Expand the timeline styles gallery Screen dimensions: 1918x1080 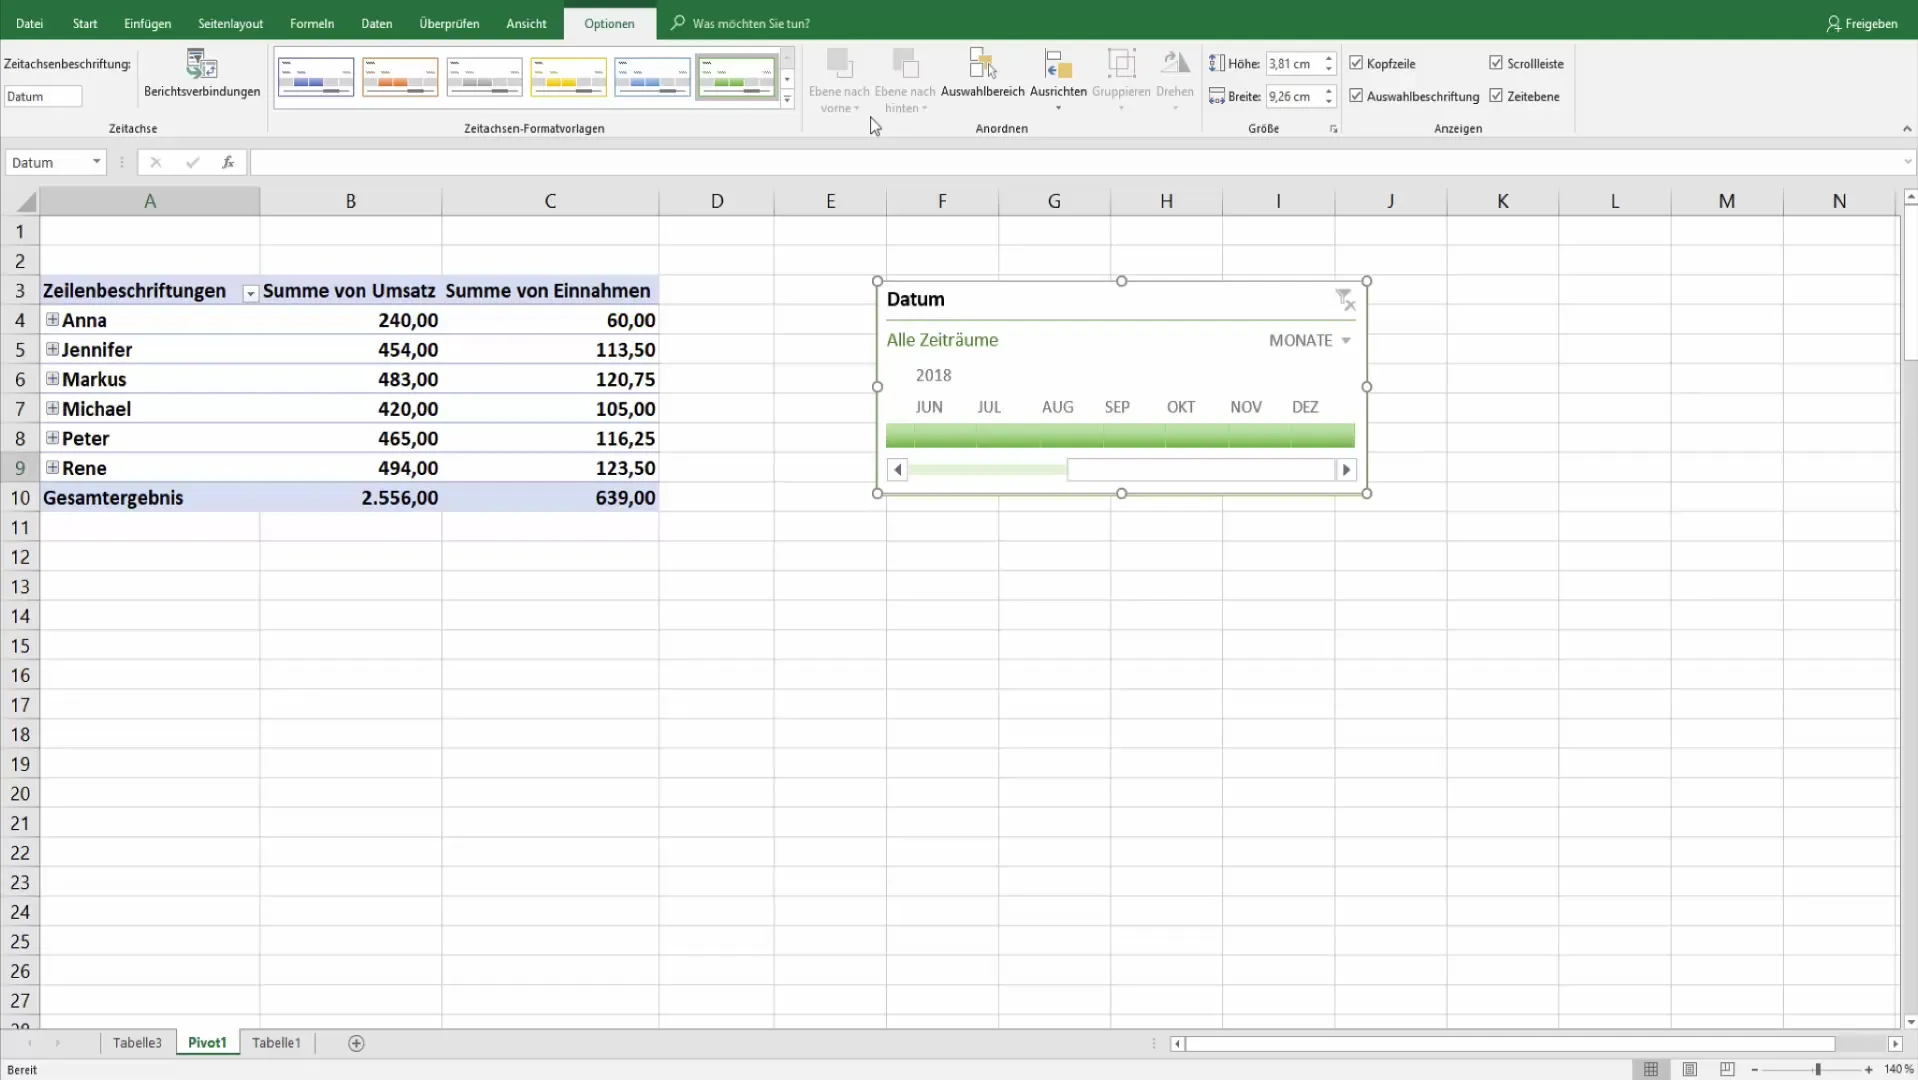(x=787, y=99)
